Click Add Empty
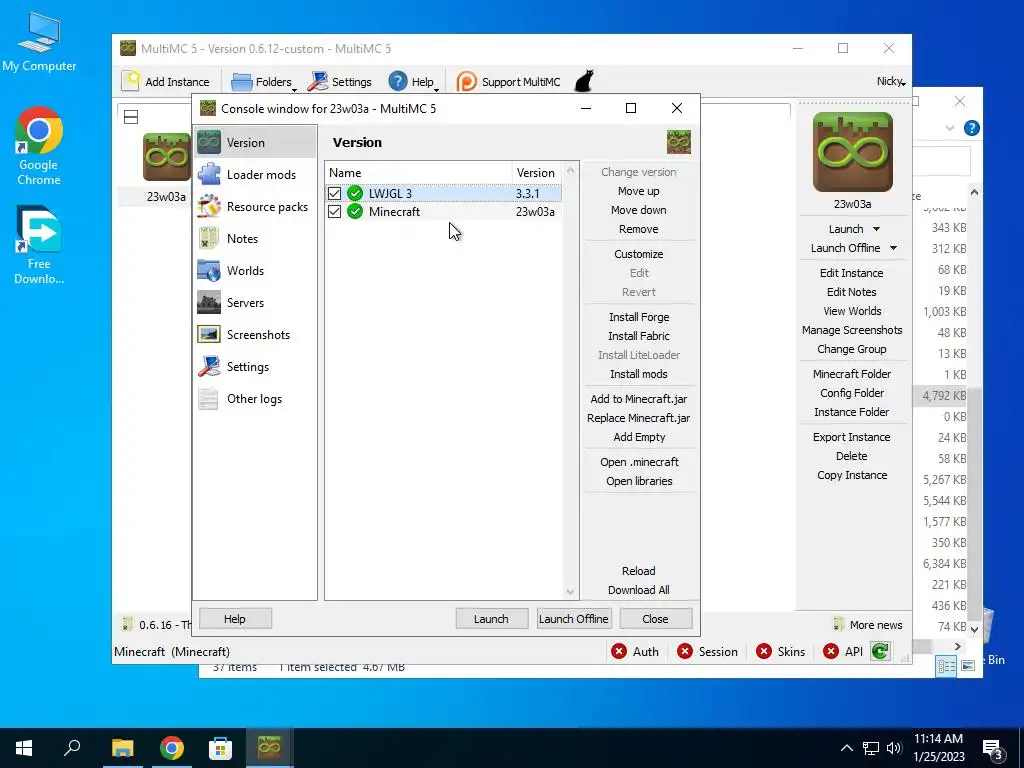The image size is (1024, 768). (639, 436)
